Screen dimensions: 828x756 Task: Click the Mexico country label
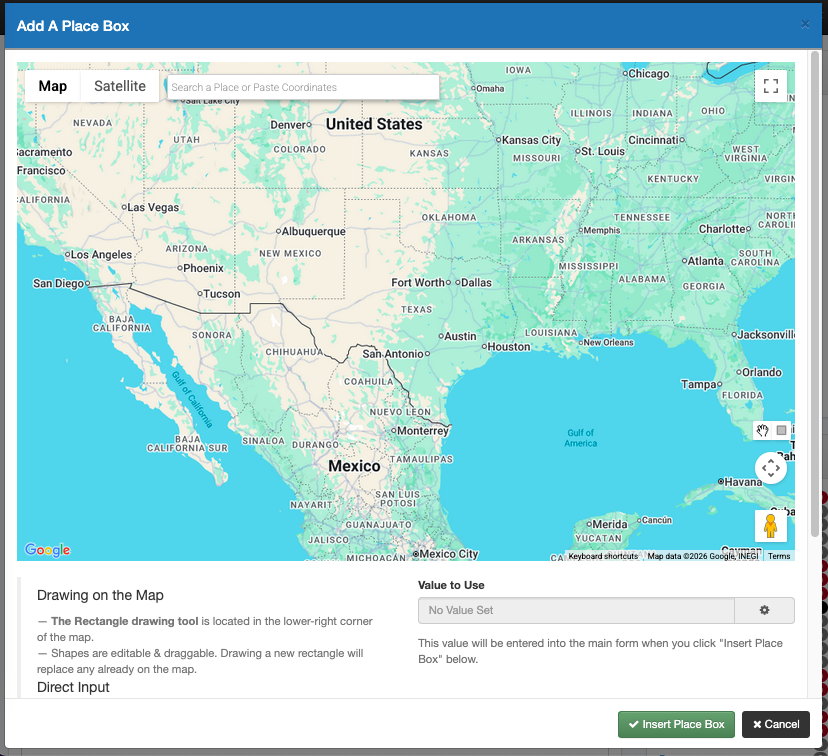[354, 466]
